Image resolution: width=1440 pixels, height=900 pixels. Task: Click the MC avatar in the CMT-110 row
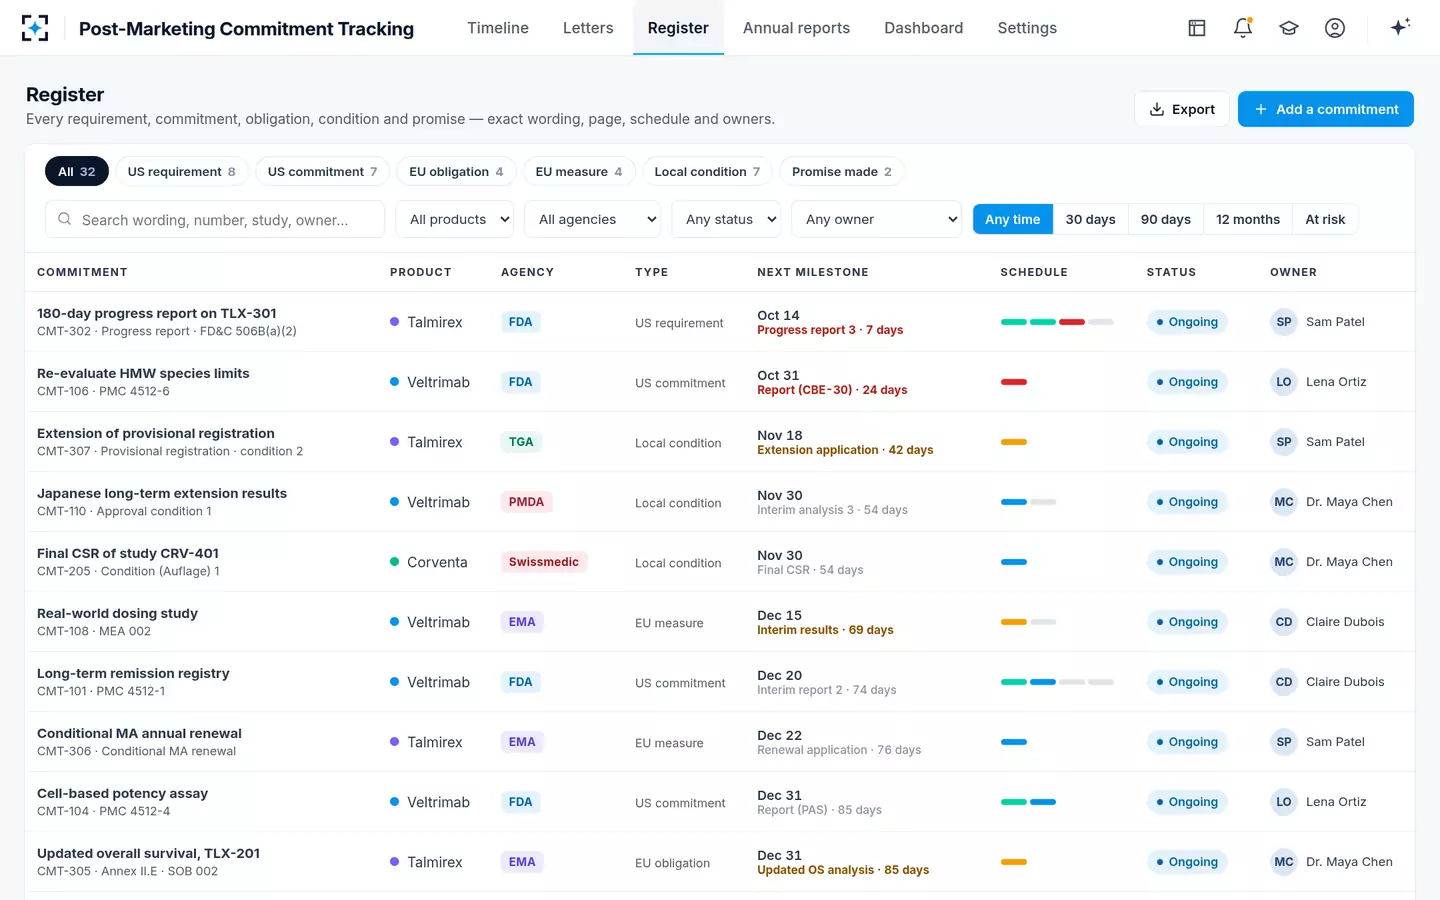click(x=1284, y=502)
